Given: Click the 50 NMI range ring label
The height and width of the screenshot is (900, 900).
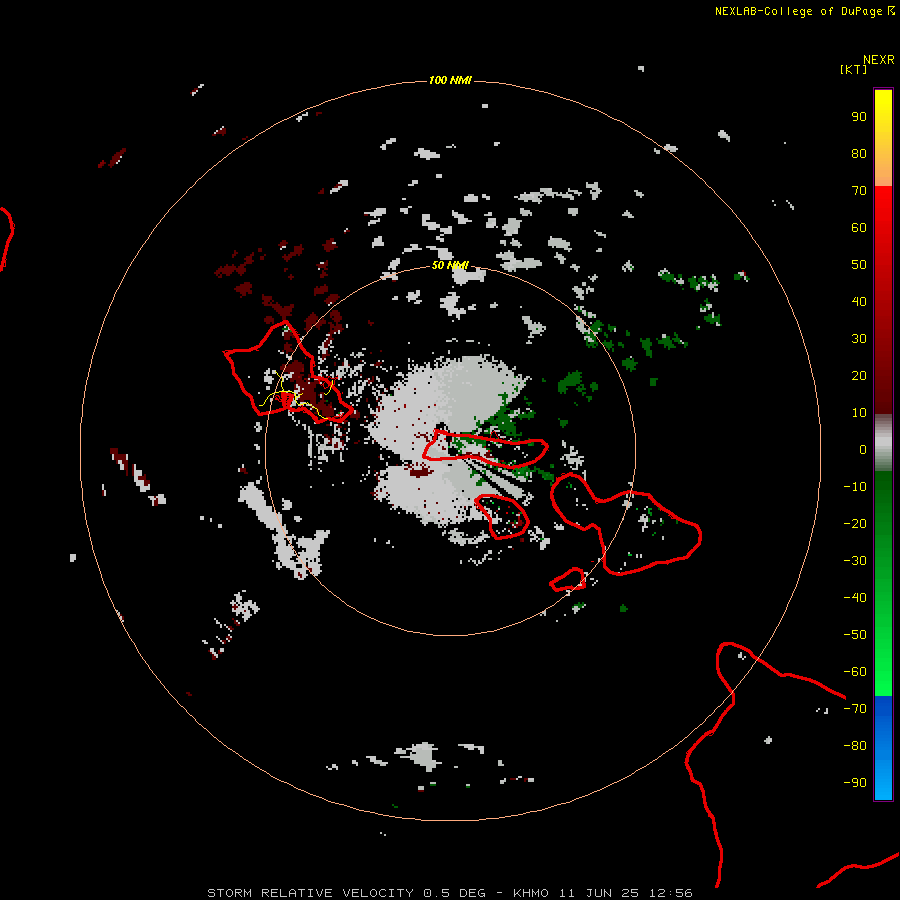Looking at the screenshot, I should pos(450,265).
